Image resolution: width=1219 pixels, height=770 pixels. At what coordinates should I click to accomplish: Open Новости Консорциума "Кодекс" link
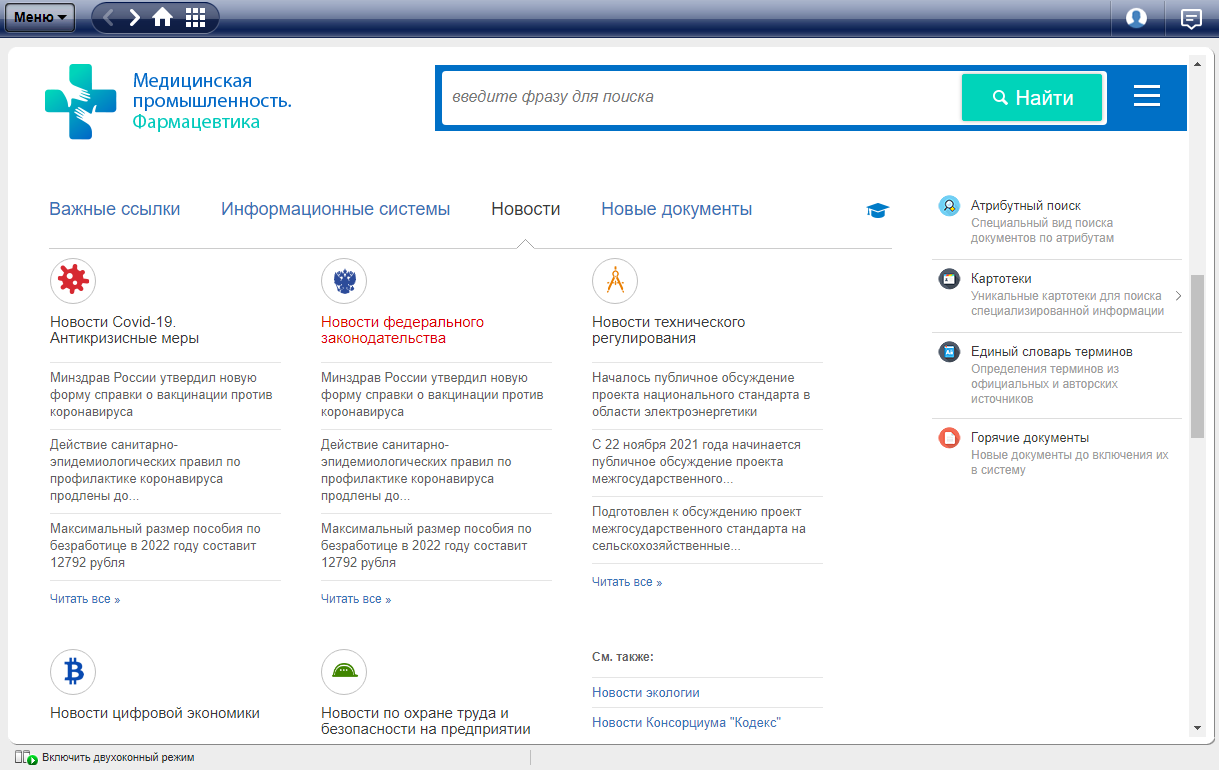686,722
